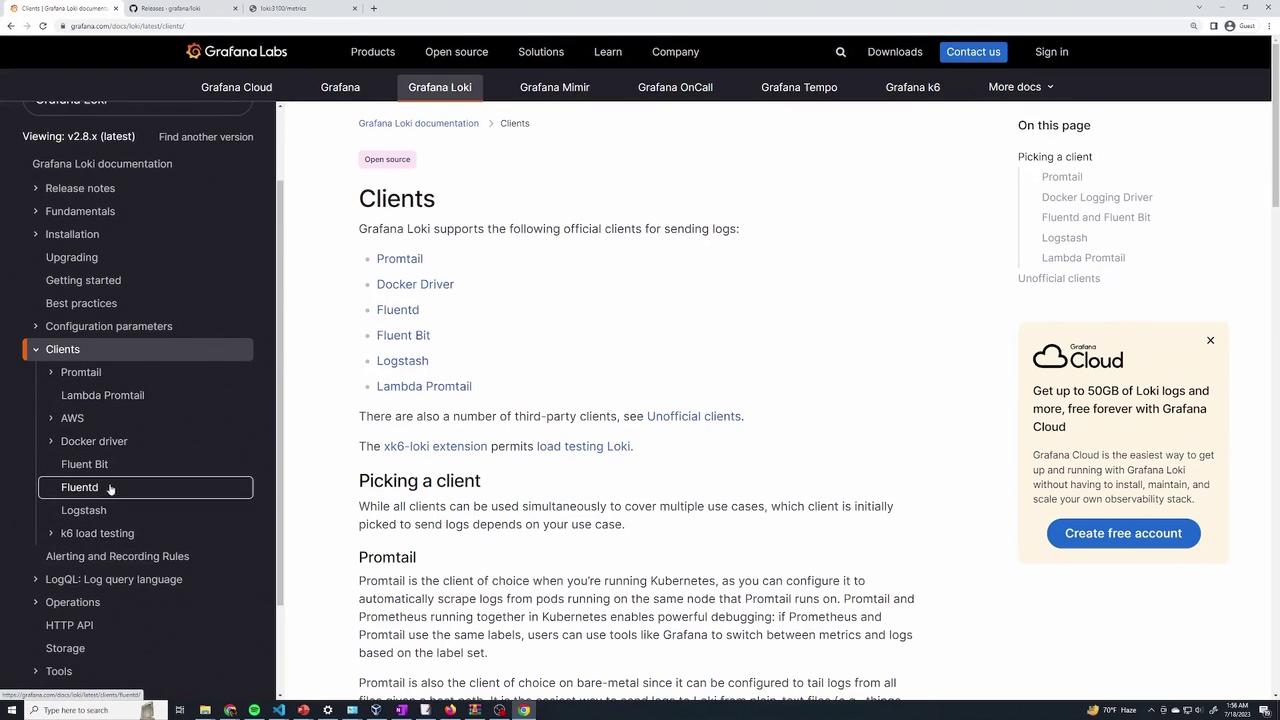Open the tab search chevron in title bar
Screen dimensions: 1280x720
1199,8
